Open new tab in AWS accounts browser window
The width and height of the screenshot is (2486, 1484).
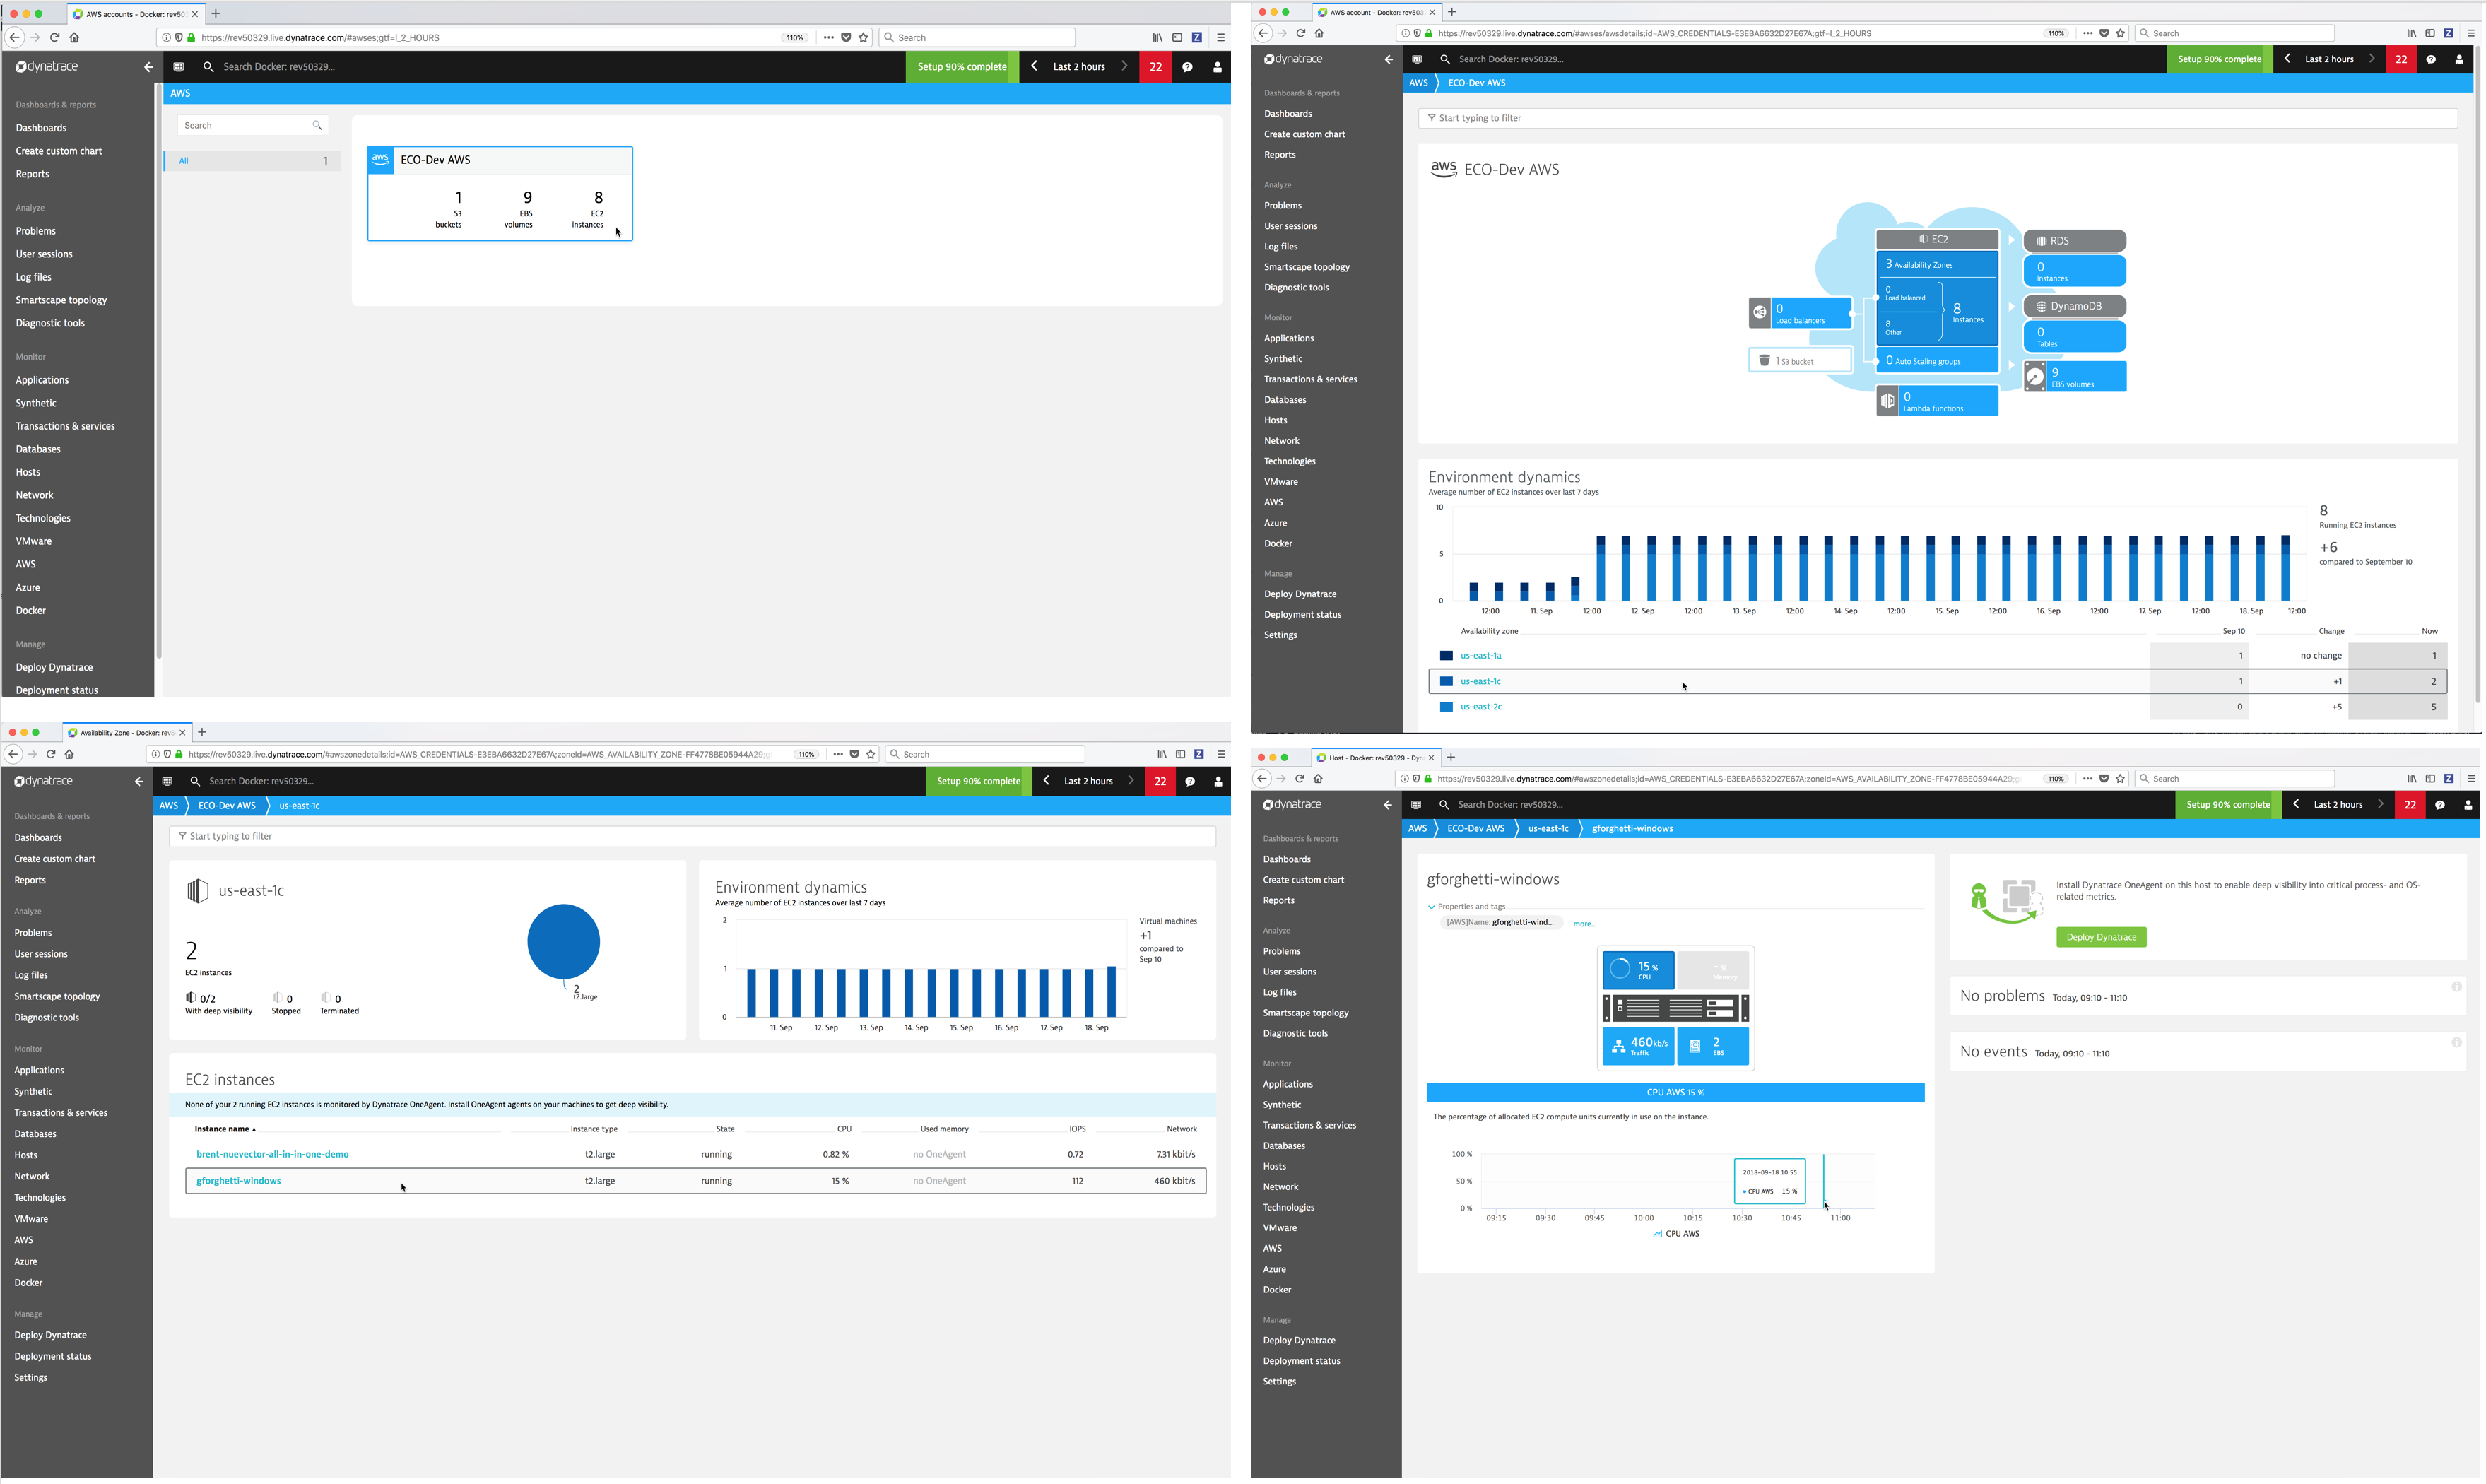coord(216,14)
